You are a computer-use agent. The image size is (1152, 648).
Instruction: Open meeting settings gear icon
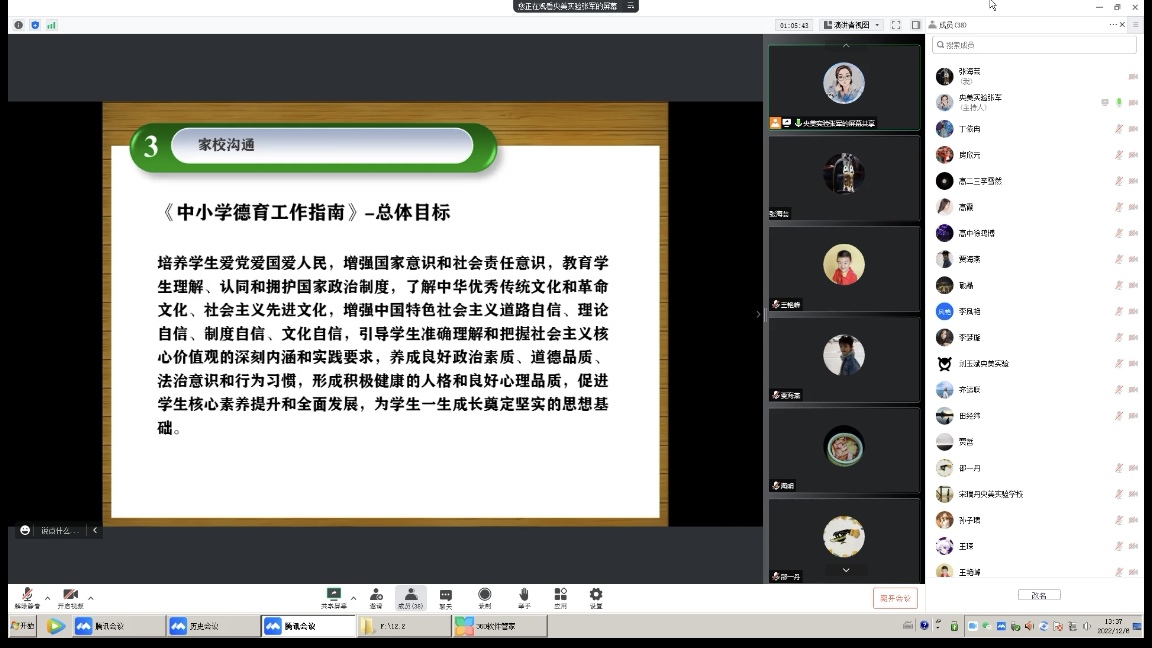596,596
